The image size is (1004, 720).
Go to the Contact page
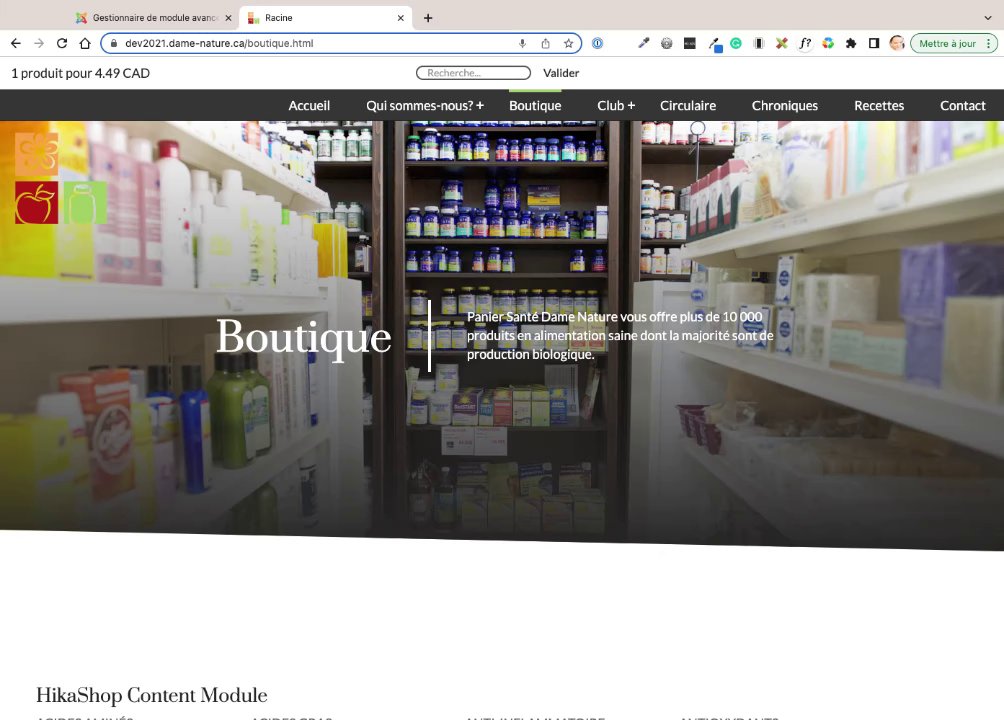962,106
